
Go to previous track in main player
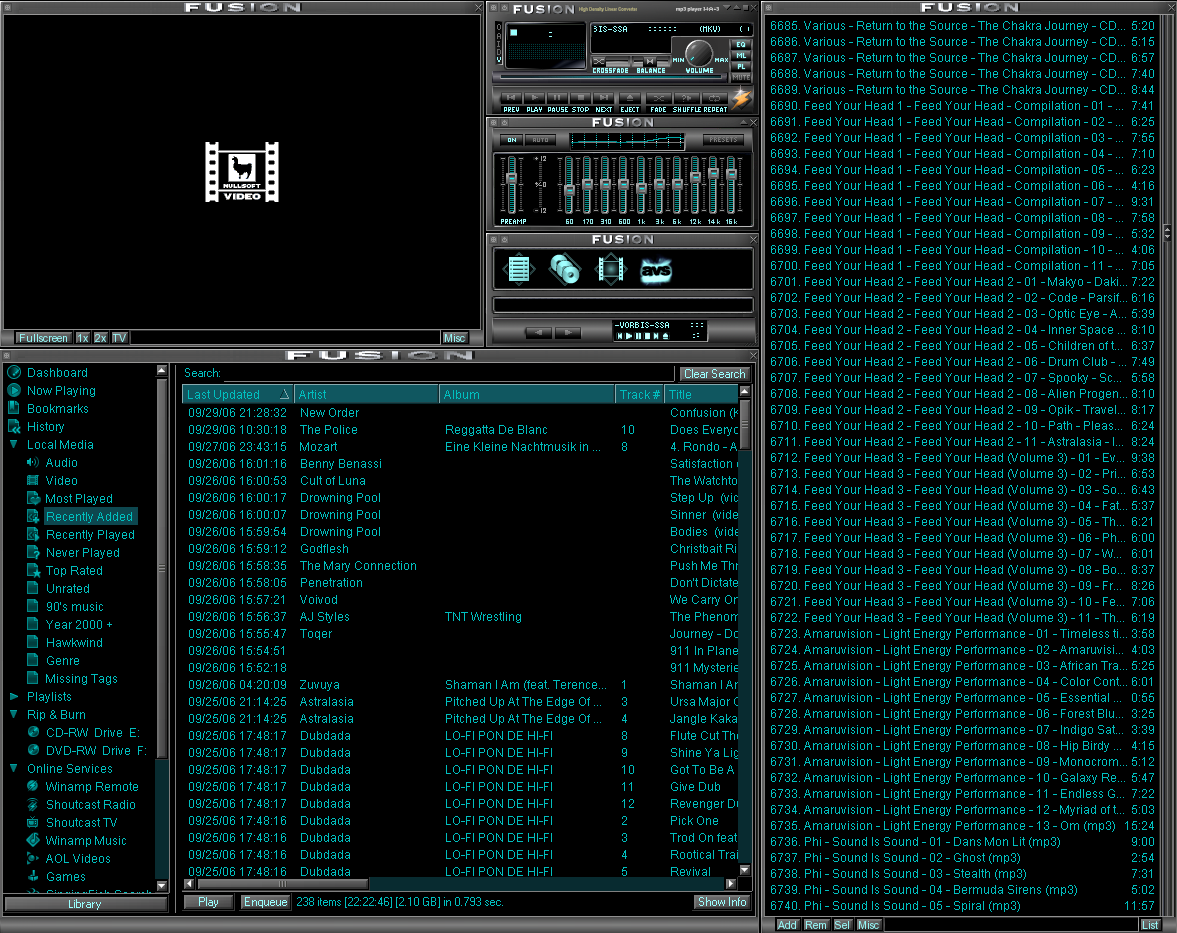click(x=511, y=98)
